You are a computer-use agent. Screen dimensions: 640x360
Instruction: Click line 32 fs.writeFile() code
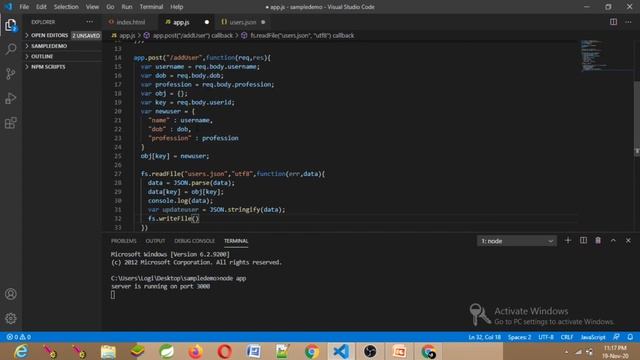(173, 219)
